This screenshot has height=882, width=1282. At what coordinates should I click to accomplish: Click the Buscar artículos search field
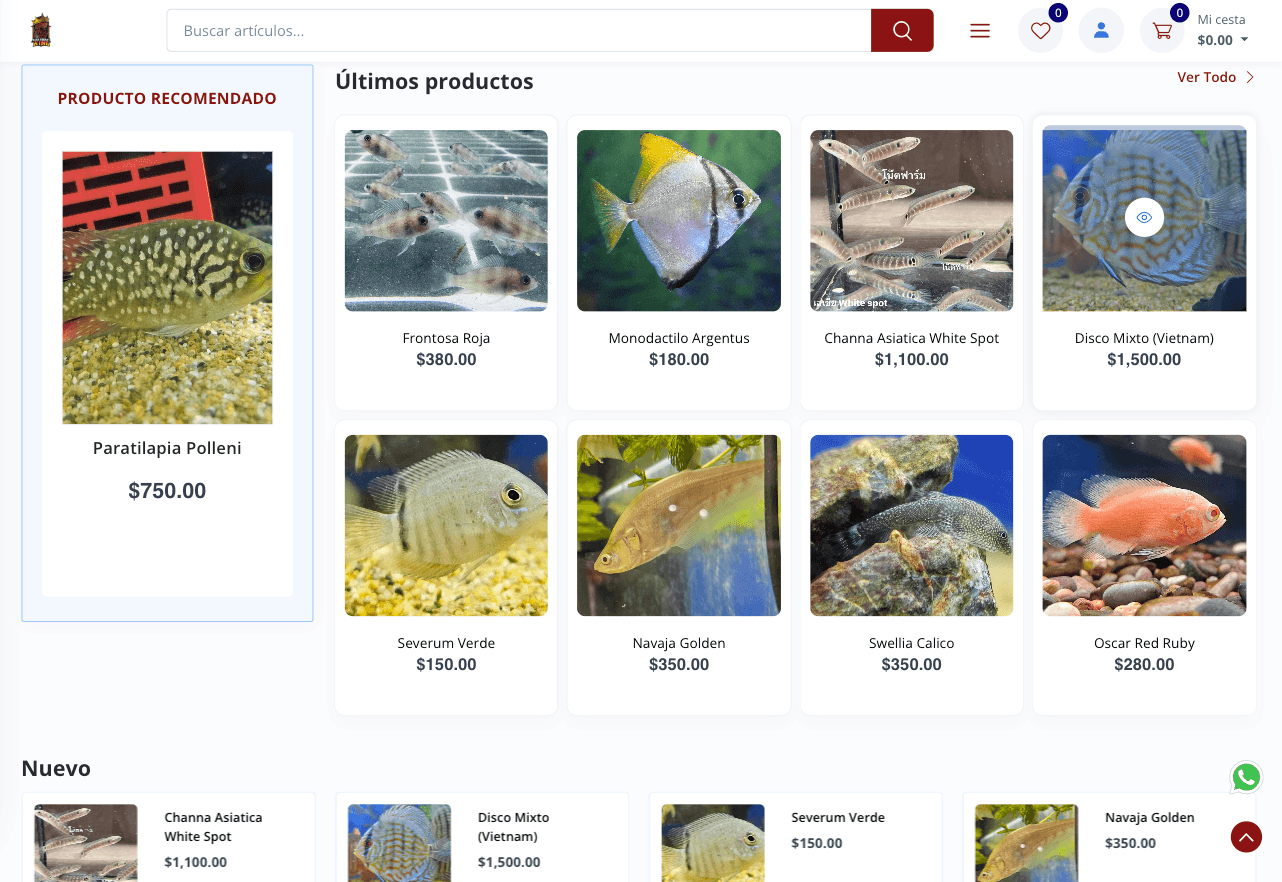519,31
